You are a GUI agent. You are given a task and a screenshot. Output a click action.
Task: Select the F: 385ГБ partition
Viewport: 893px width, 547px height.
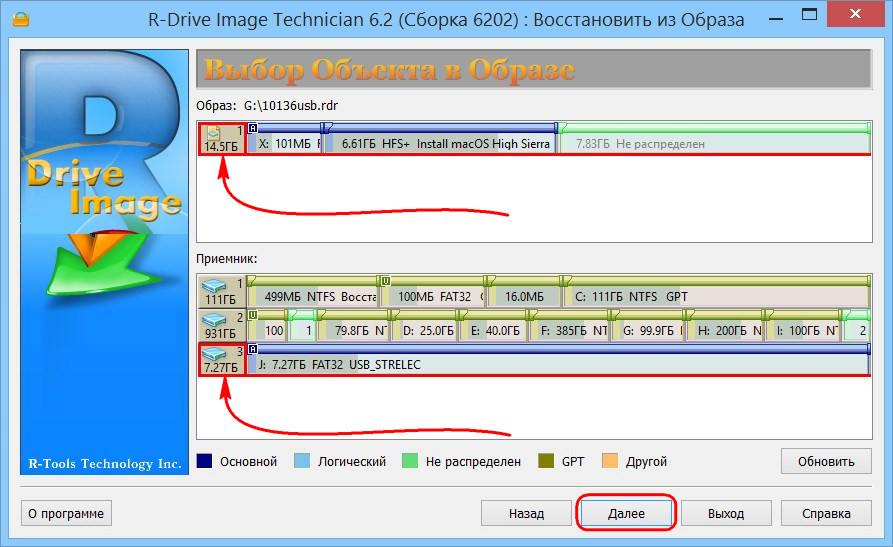(568, 325)
